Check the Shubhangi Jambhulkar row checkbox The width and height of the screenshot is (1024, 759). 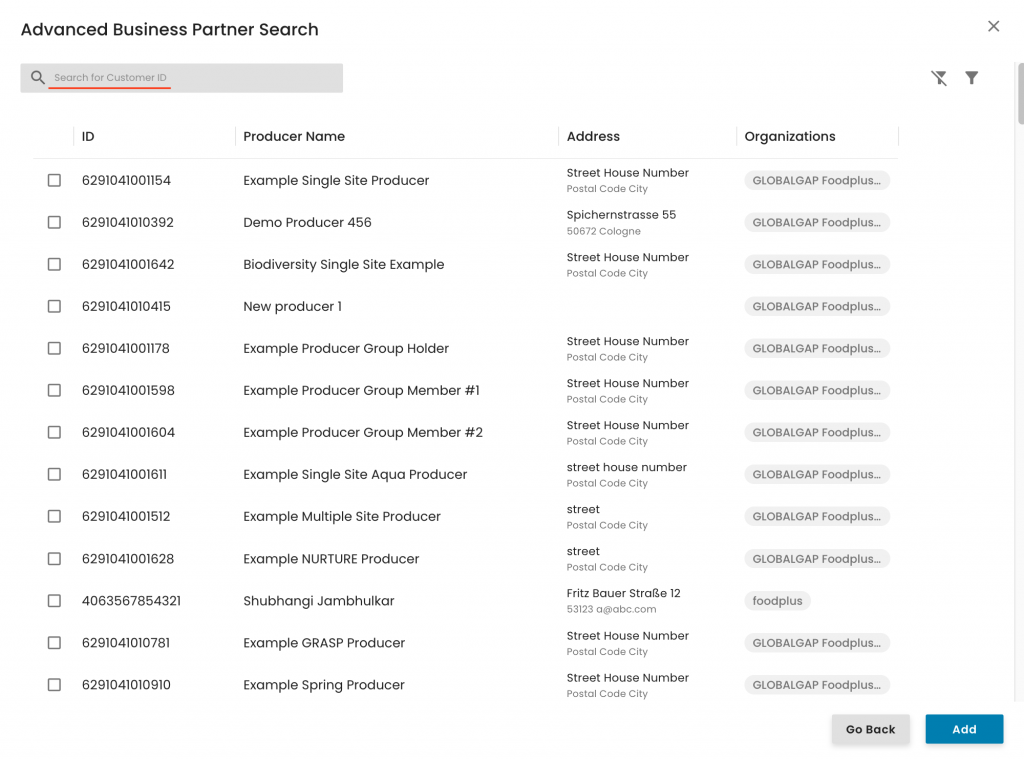point(54,601)
